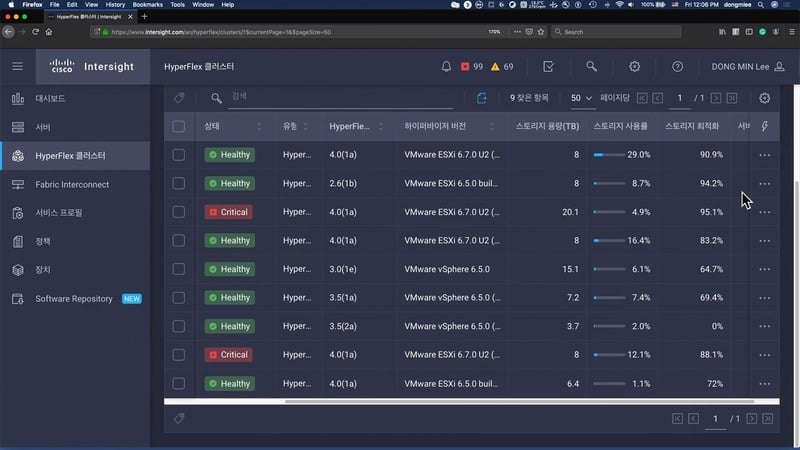The height and width of the screenshot is (450, 800).
Task: Open actions menu for 20.1 TB row
Action: [x=764, y=212]
